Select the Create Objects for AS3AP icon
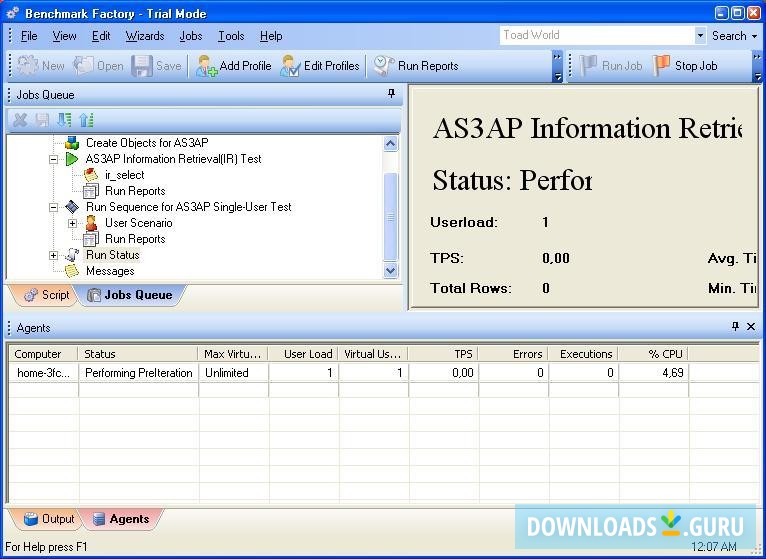The width and height of the screenshot is (766, 559). pos(72,143)
